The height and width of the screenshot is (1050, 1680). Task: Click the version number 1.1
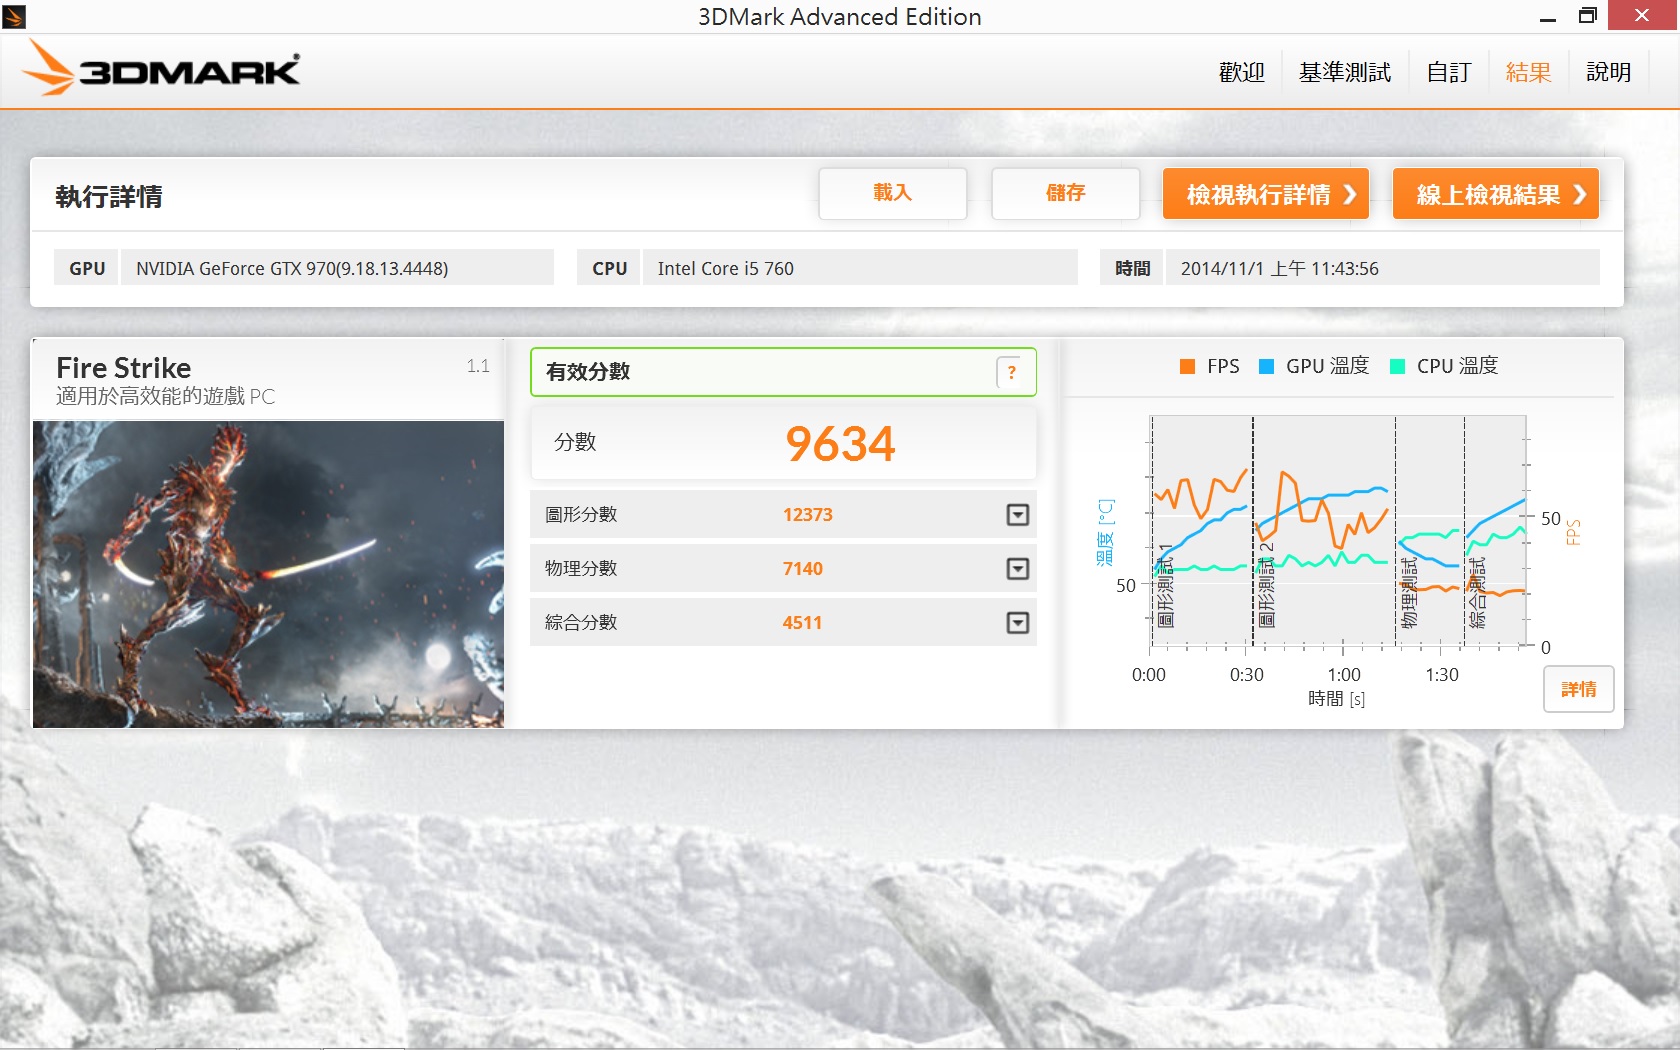(478, 366)
